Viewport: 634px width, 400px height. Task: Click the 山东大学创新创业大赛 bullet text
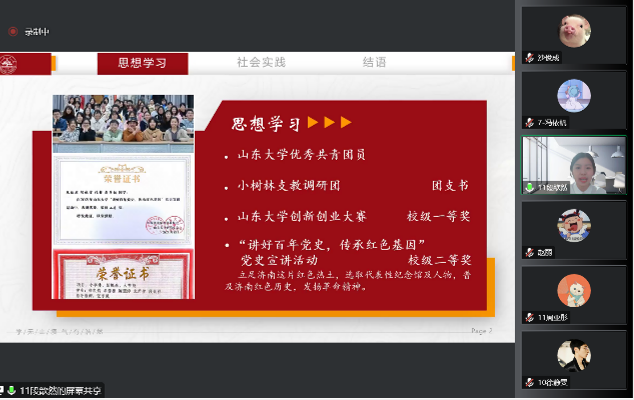(302, 216)
